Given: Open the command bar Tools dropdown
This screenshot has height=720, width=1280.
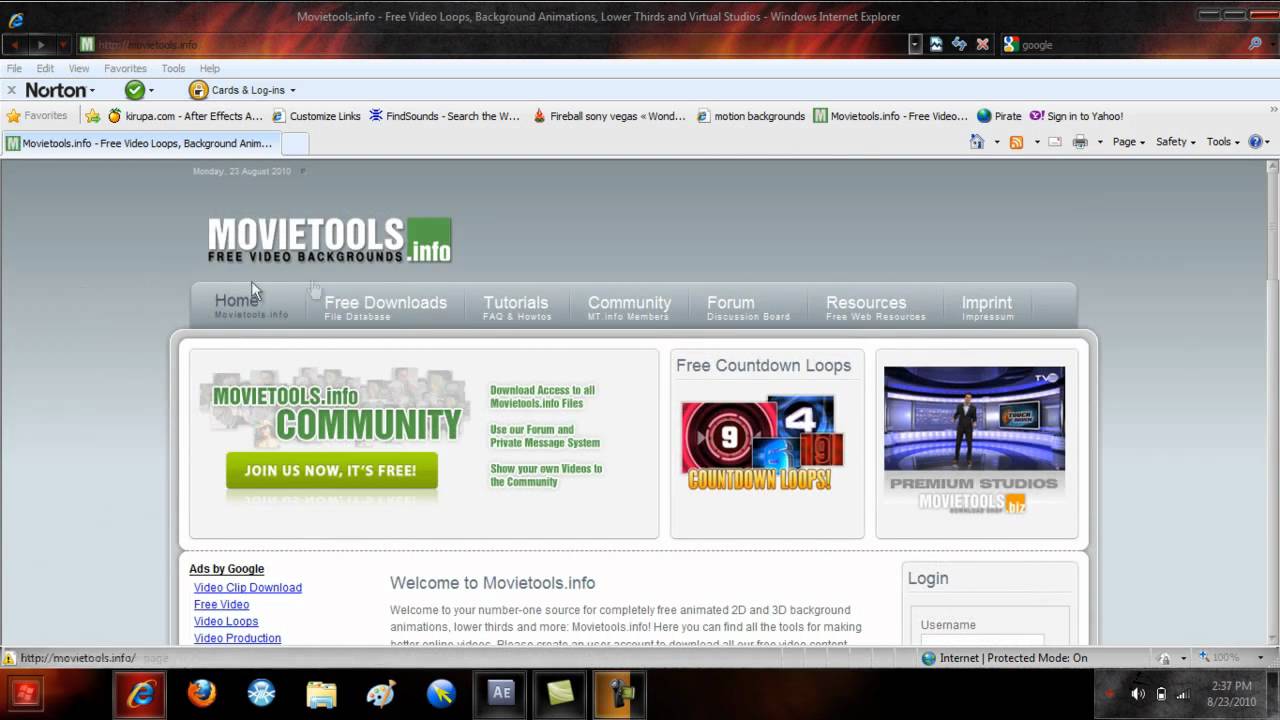Looking at the screenshot, I should 1223,142.
